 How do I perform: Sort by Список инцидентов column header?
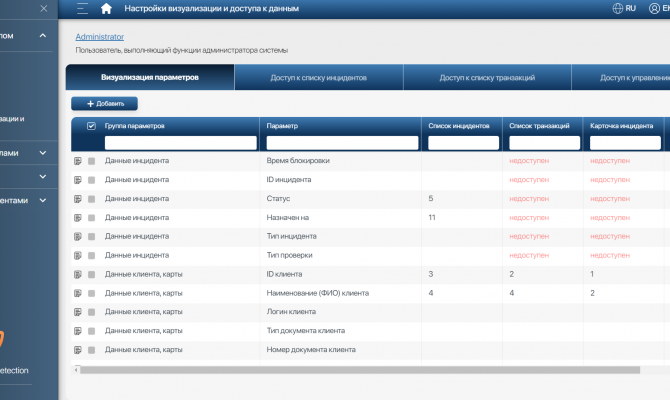(459, 126)
